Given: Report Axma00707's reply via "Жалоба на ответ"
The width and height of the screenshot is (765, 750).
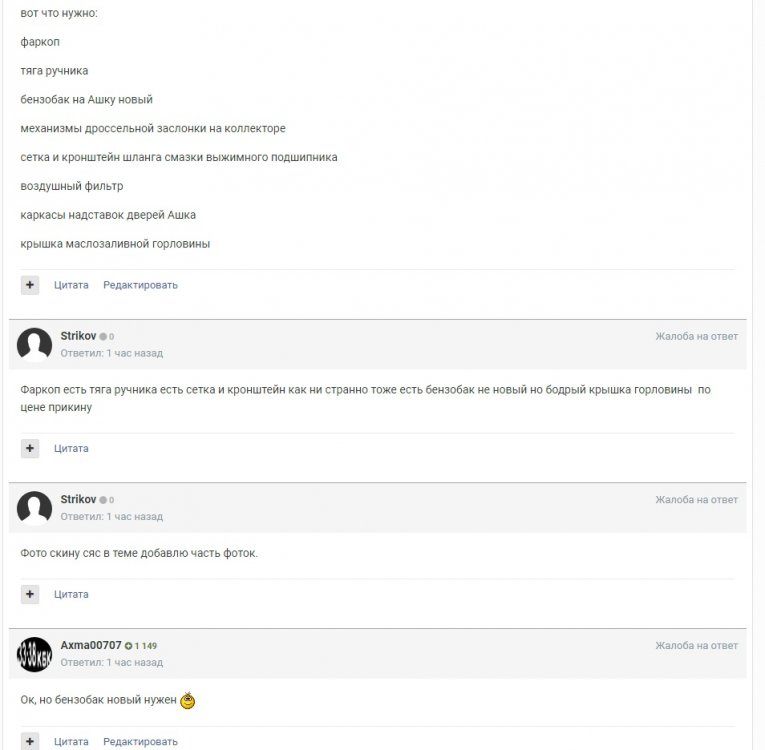Looking at the screenshot, I should click(x=696, y=646).
